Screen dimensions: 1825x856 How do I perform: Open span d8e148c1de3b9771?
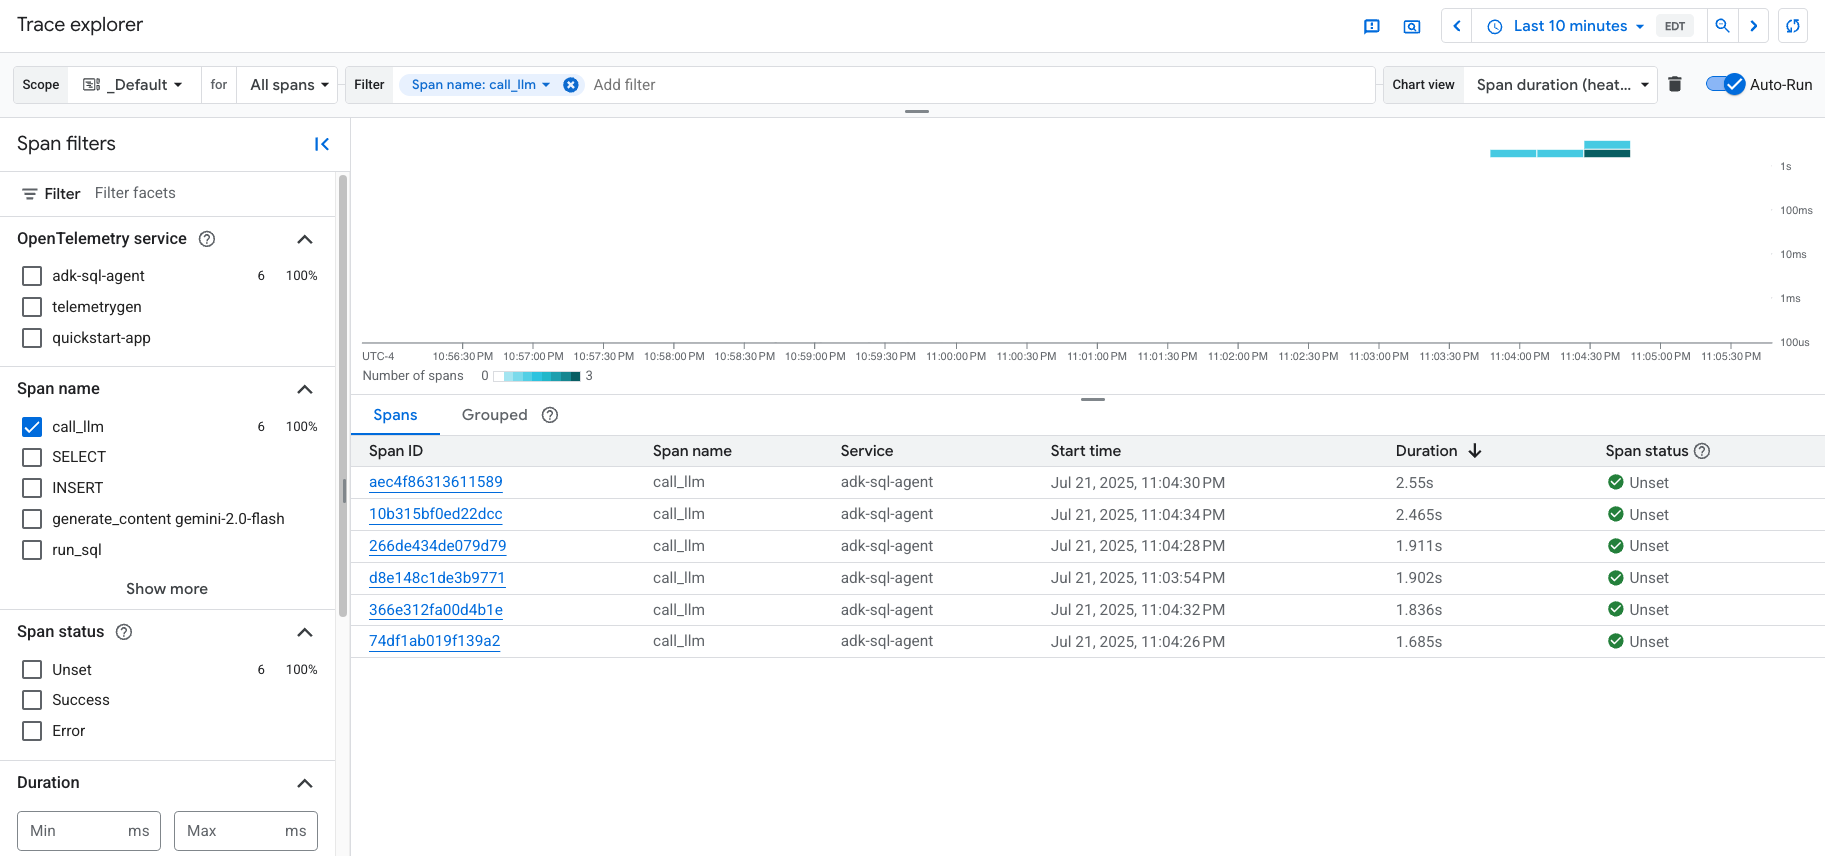pos(437,578)
